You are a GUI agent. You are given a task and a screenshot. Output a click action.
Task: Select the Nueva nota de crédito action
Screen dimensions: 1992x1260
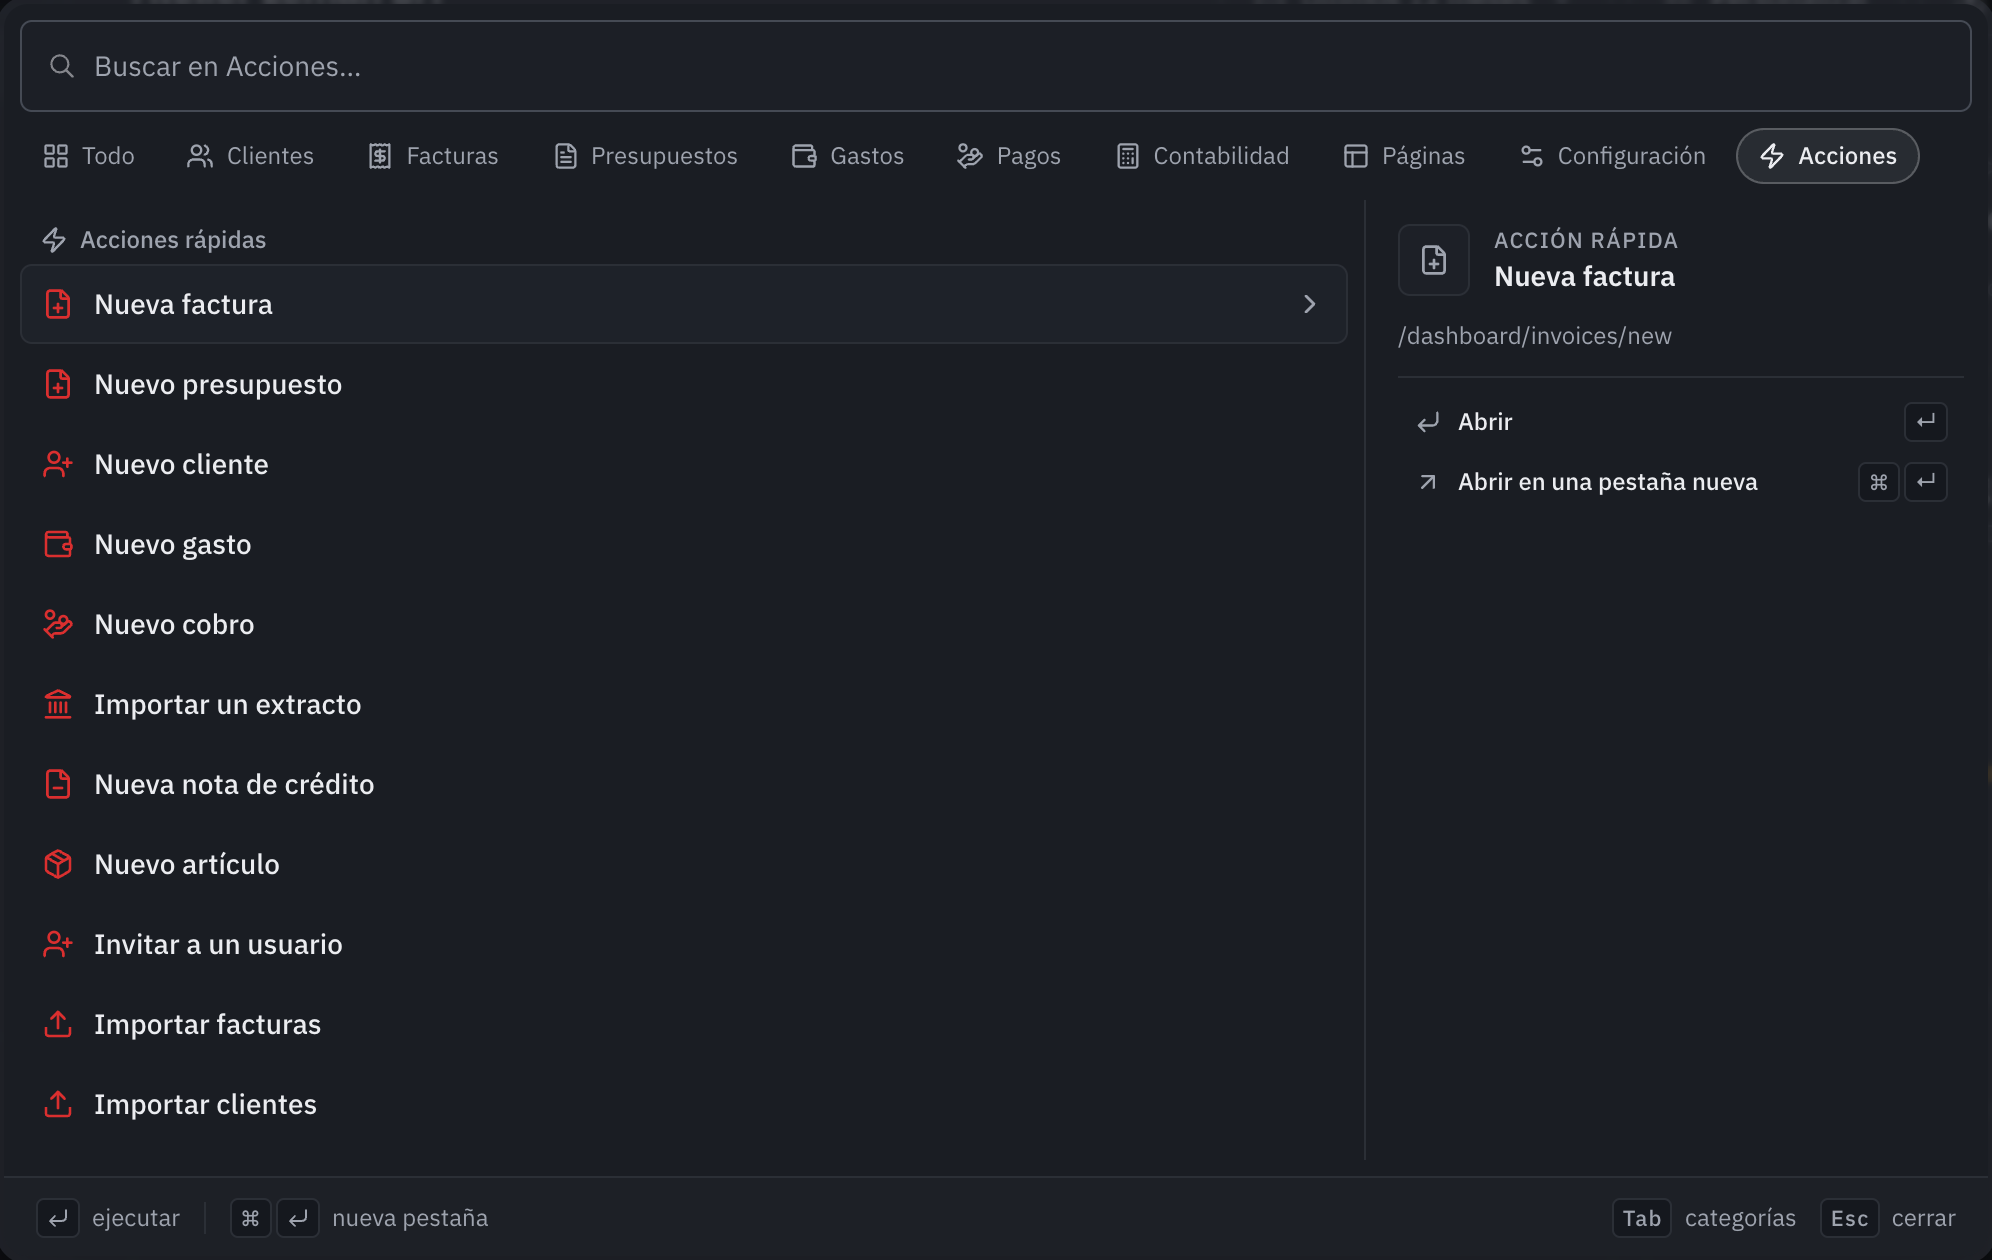click(x=684, y=784)
